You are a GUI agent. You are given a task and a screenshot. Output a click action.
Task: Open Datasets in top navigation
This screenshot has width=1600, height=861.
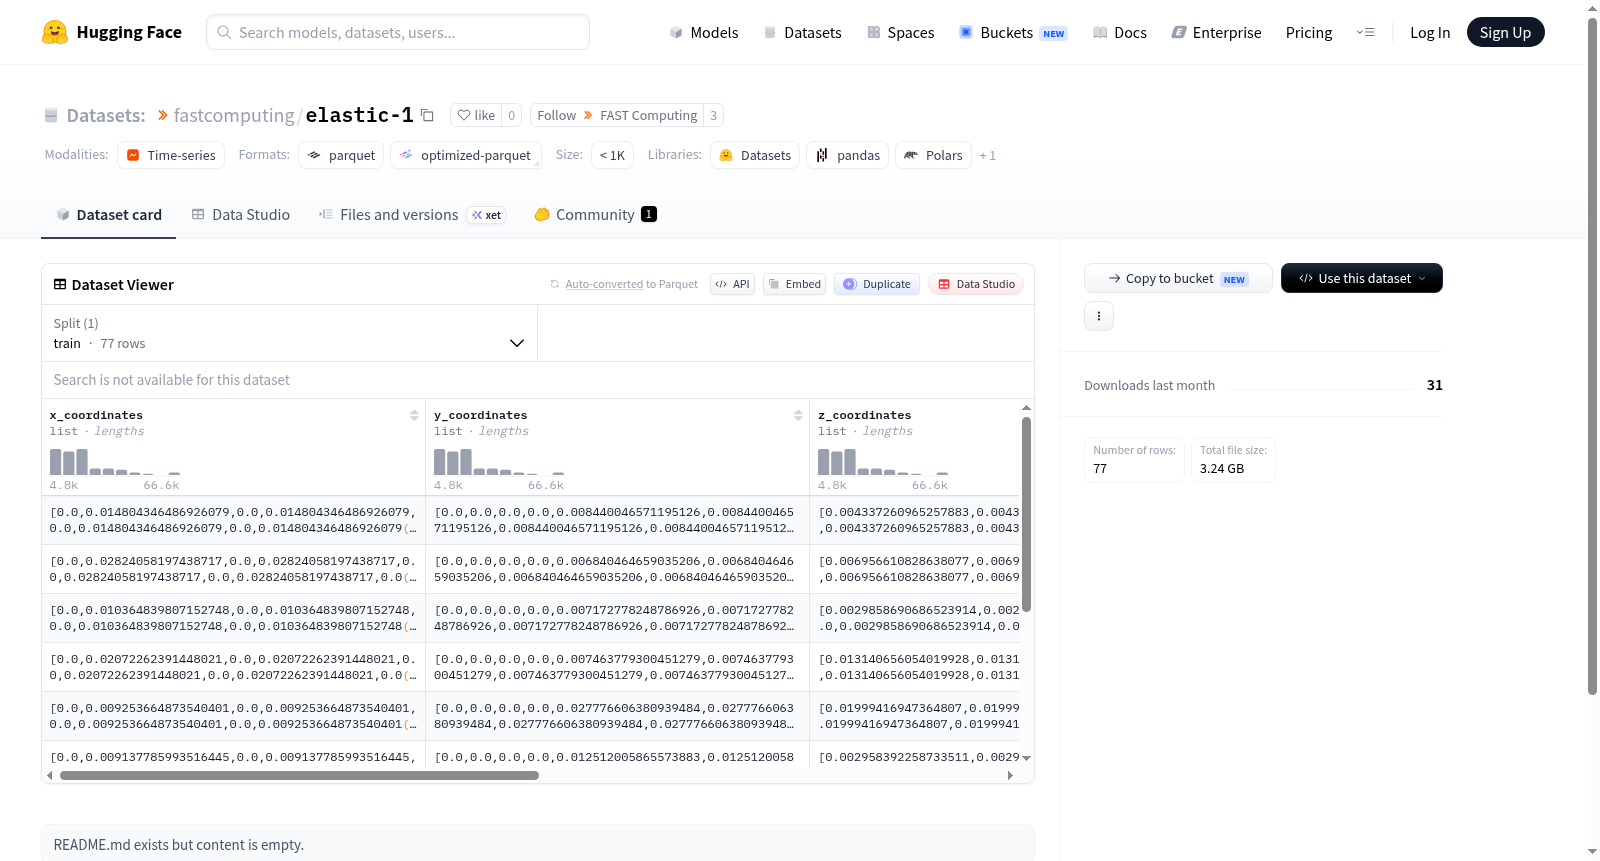click(x=803, y=32)
